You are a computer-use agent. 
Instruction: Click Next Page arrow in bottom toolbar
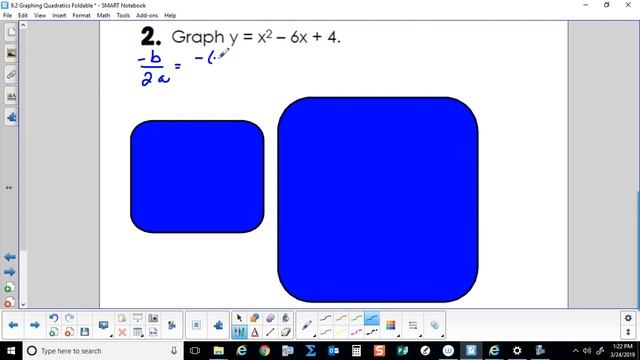coord(35,325)
